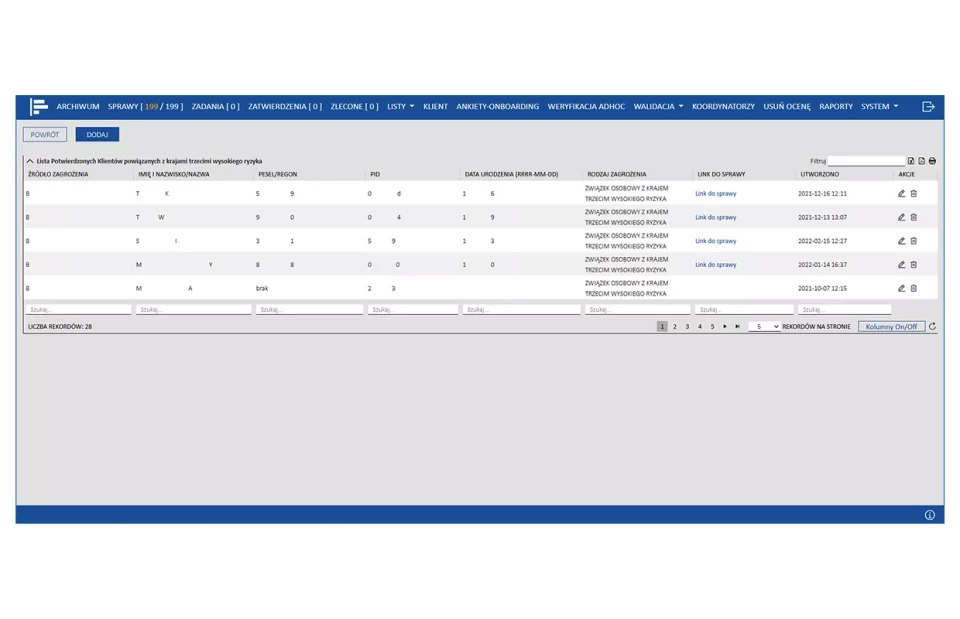
Task: Click into the Filtruj input field
Action: (866, 160)
